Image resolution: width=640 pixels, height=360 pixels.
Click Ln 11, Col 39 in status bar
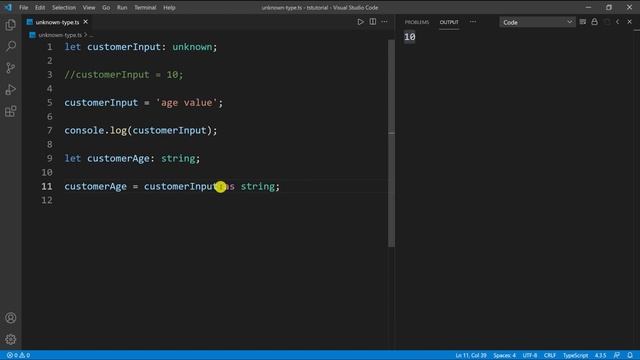[471, 355]
